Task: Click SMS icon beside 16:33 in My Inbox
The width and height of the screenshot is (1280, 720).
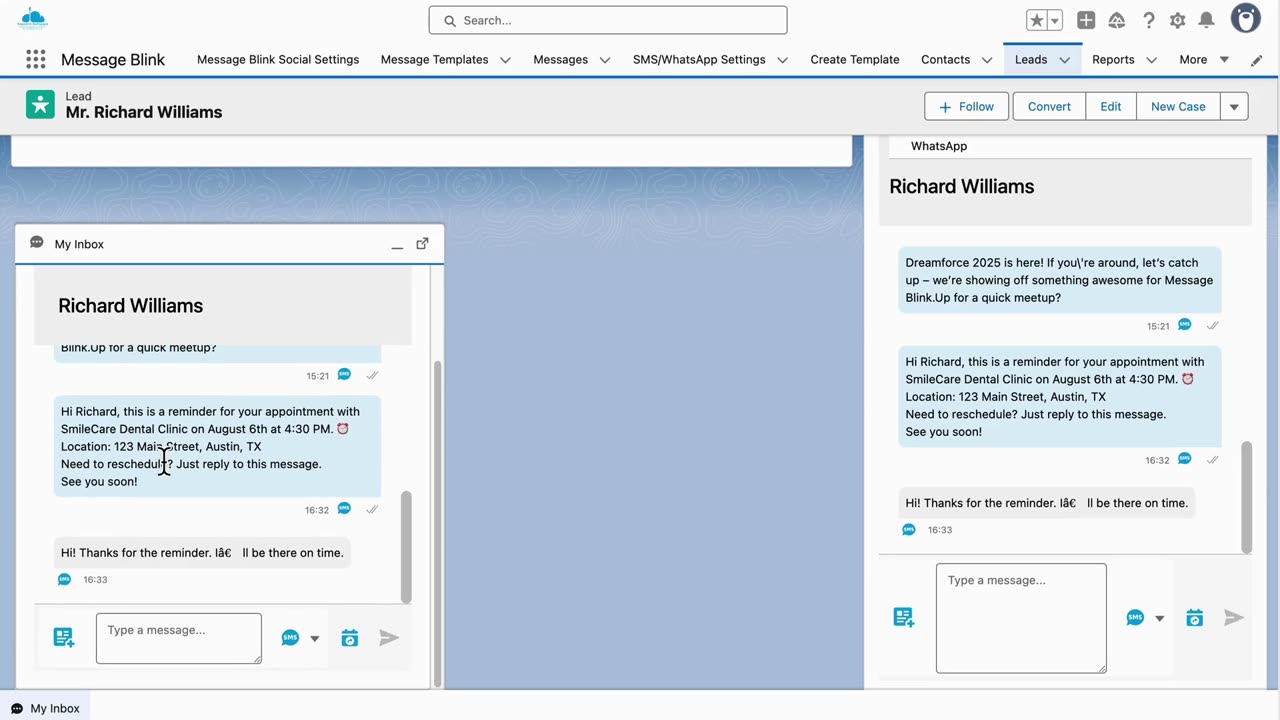Action: pos(64,579)
